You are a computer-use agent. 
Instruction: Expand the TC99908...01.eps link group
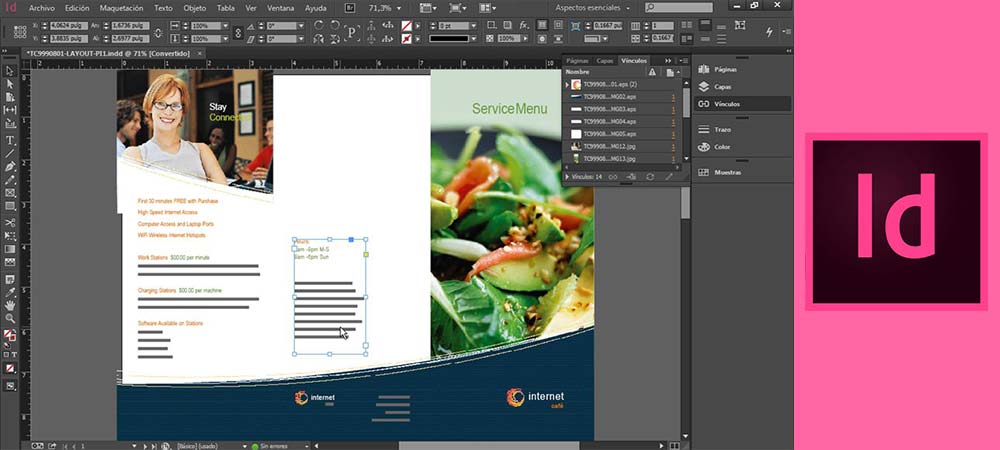(567, 85)
